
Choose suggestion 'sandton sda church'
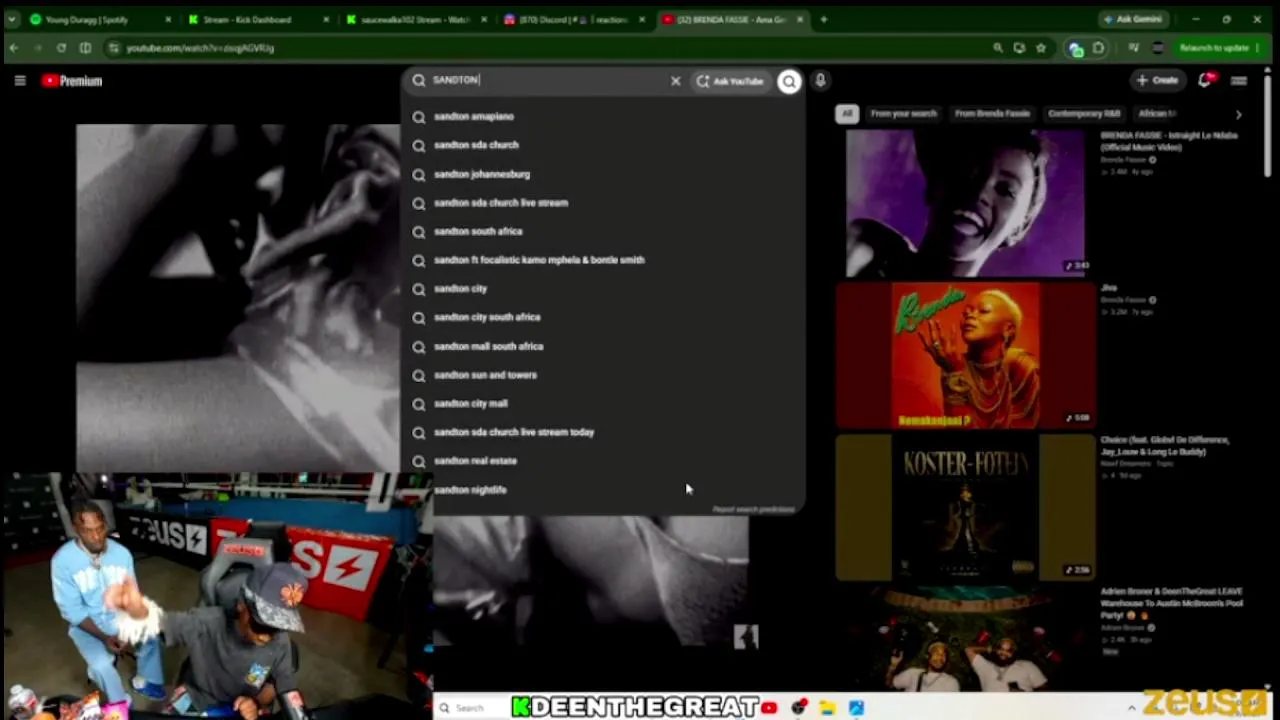tap(604, 145)
